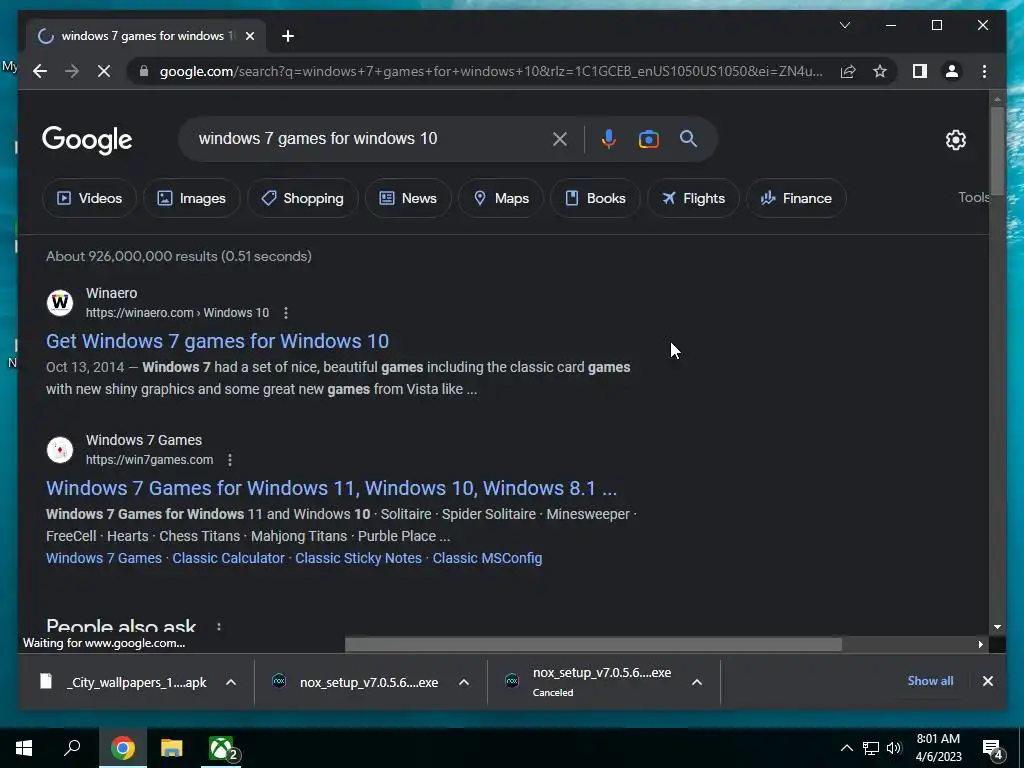Open network status in system tray
This screenshot has height=768, width=1024.
(x=871, y=748)
